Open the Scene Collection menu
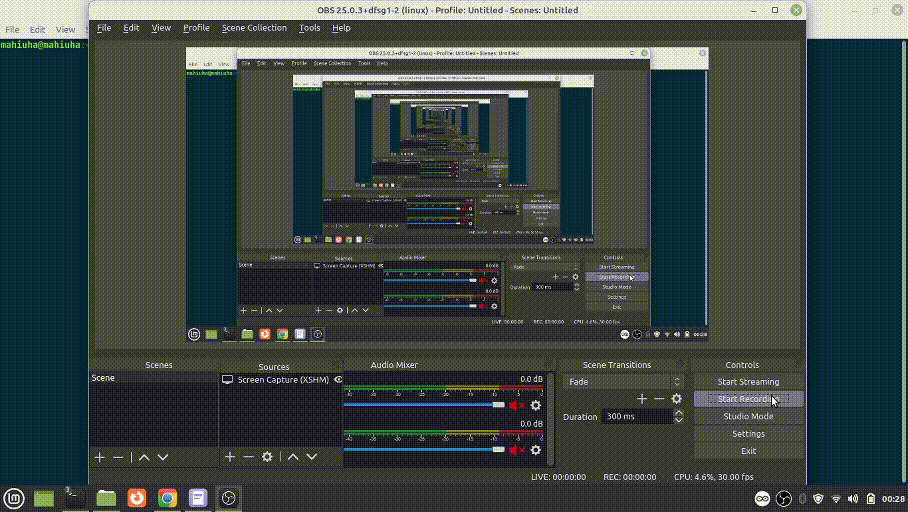 [254, 28]
